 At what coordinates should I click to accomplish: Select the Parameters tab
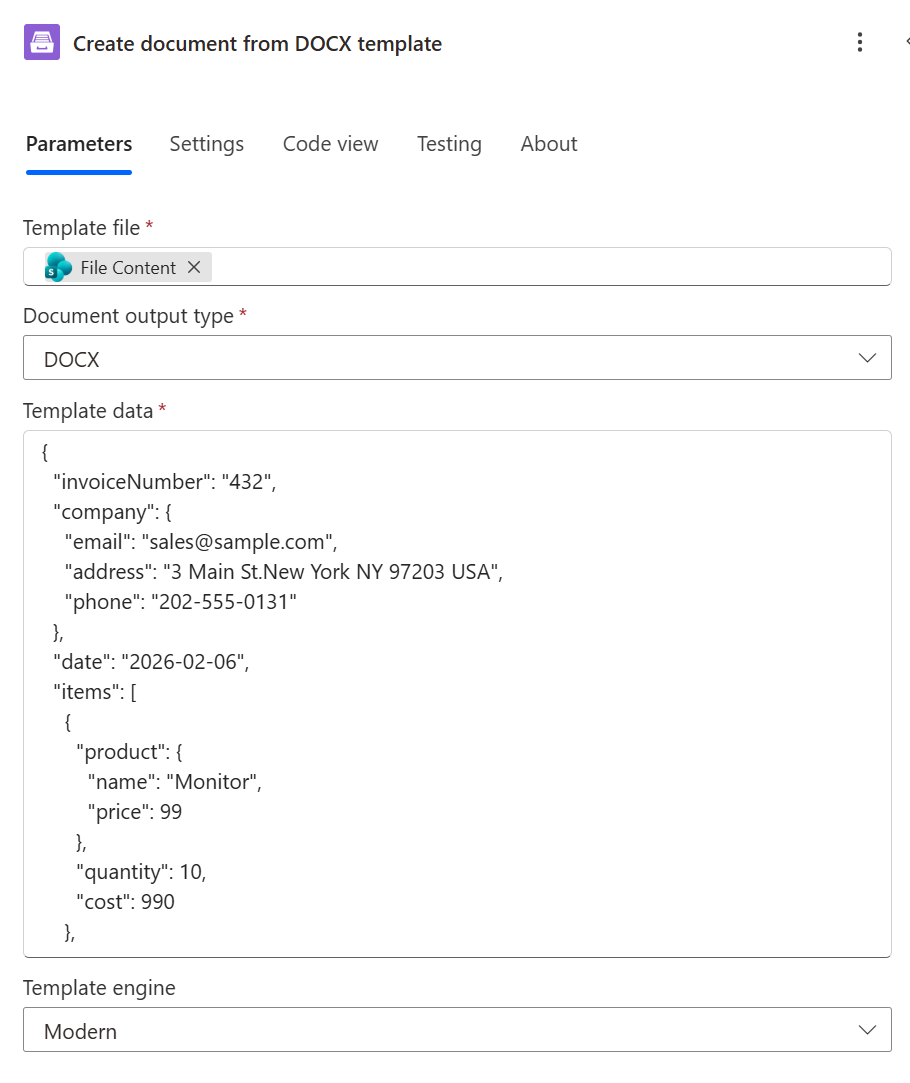coord(78,144)
